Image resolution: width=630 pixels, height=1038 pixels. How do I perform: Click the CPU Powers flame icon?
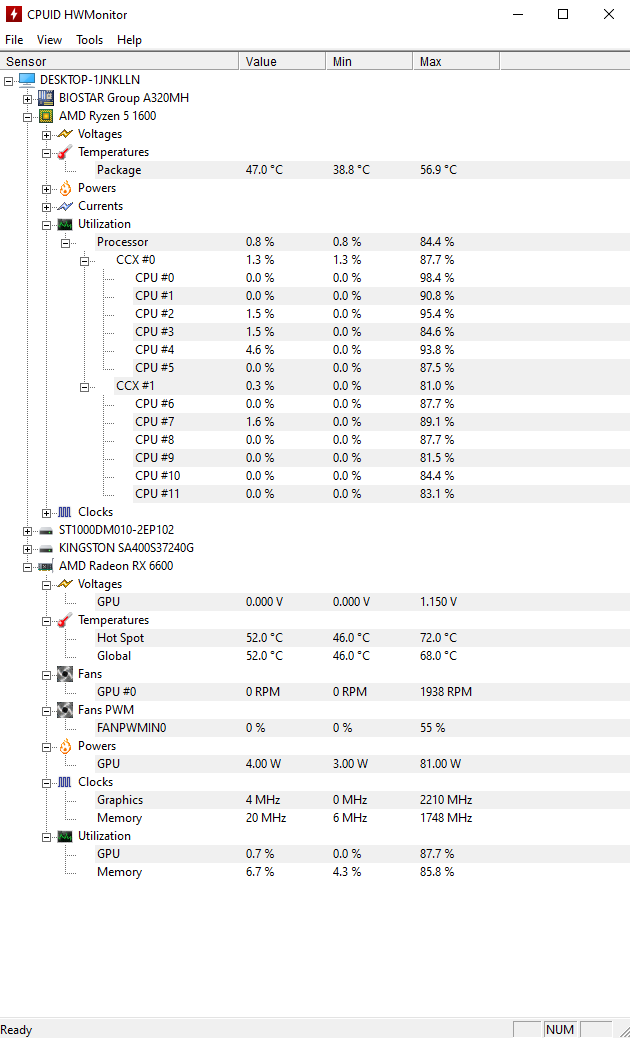coord(65,188)
